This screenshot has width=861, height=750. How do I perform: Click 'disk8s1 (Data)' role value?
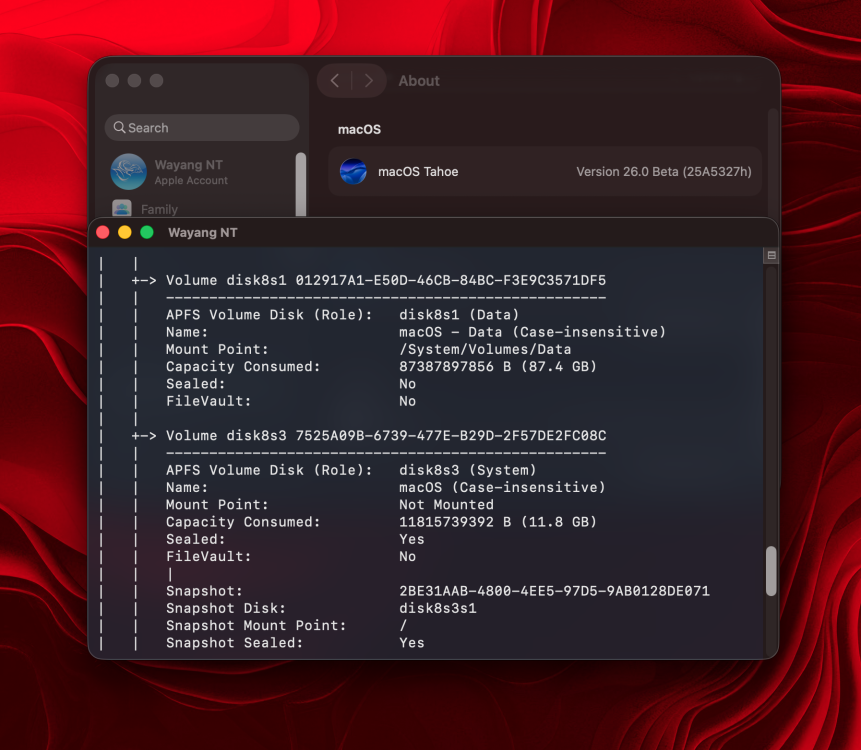(459, 315)
